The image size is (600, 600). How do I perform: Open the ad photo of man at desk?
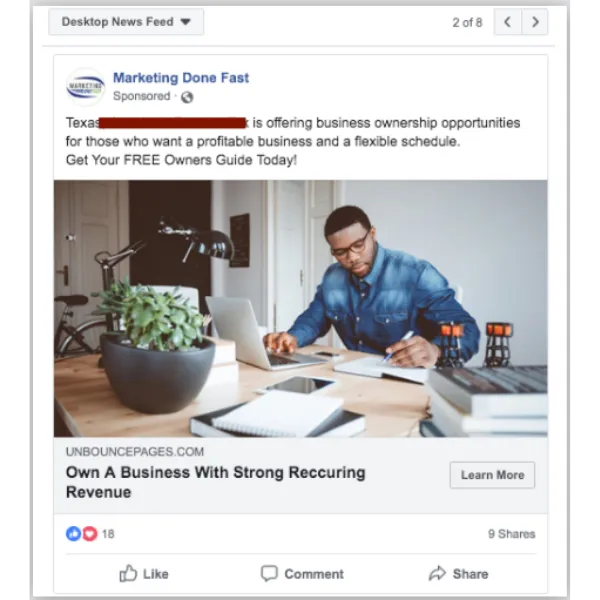point(300,308)
